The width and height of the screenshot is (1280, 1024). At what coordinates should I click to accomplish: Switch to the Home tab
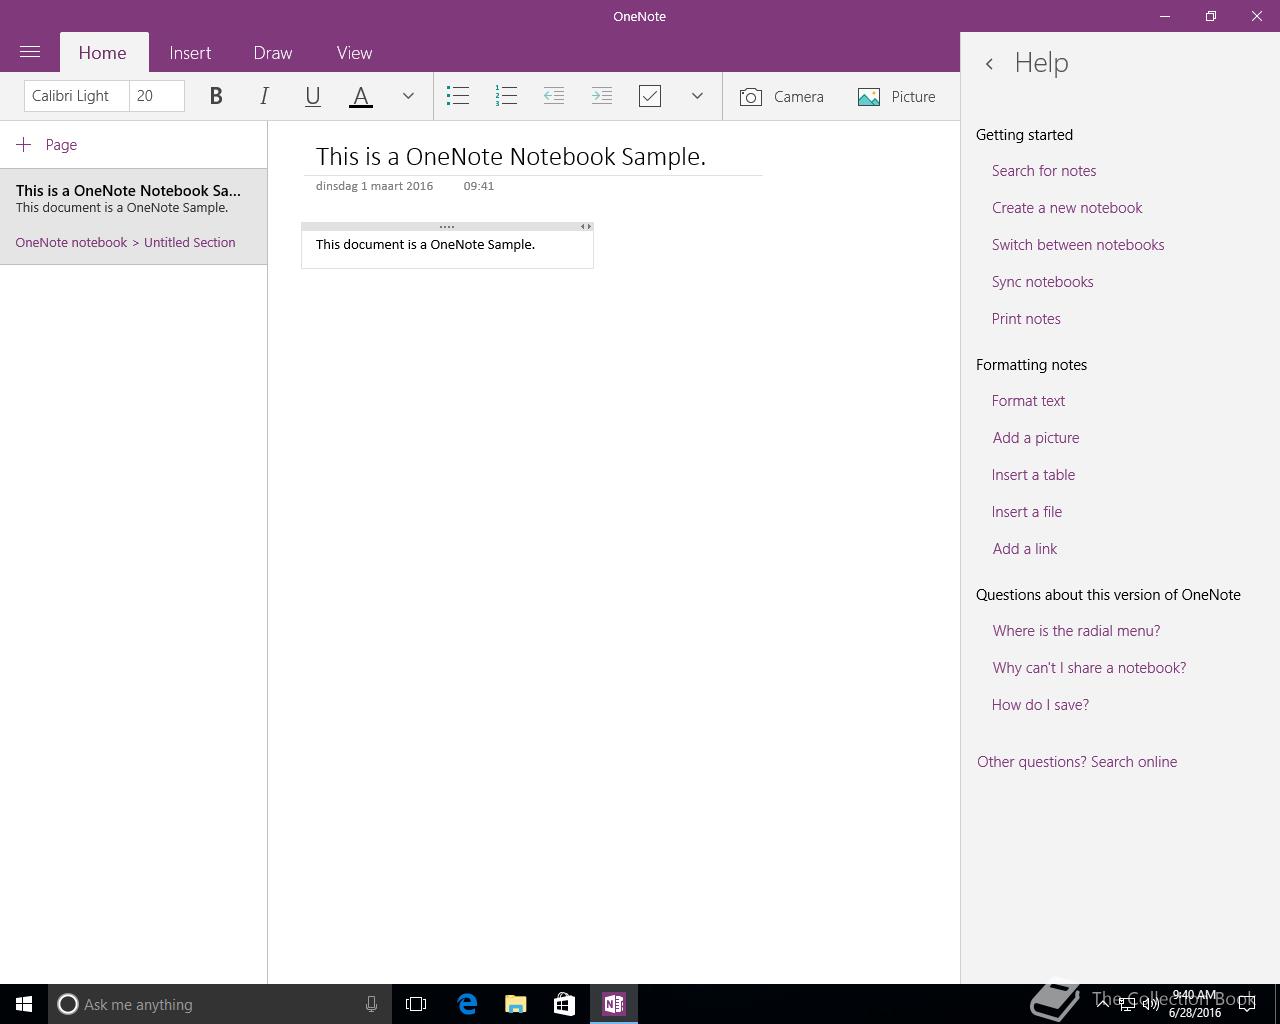[103, 53]
